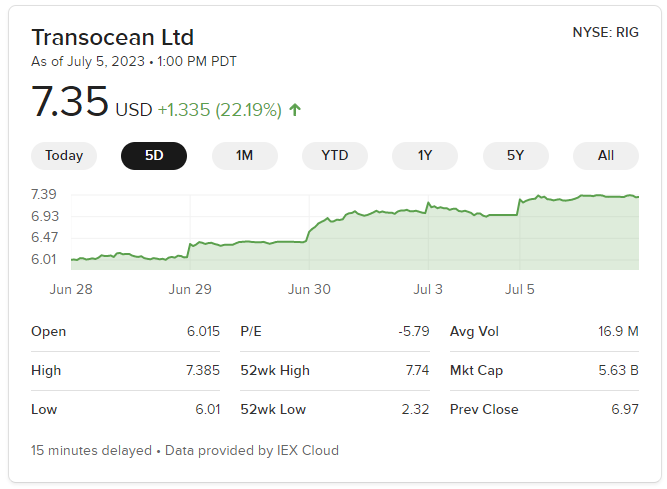Click the Mkt Cap row
Viewport: 667px width, 489px height.
point(544,370)
